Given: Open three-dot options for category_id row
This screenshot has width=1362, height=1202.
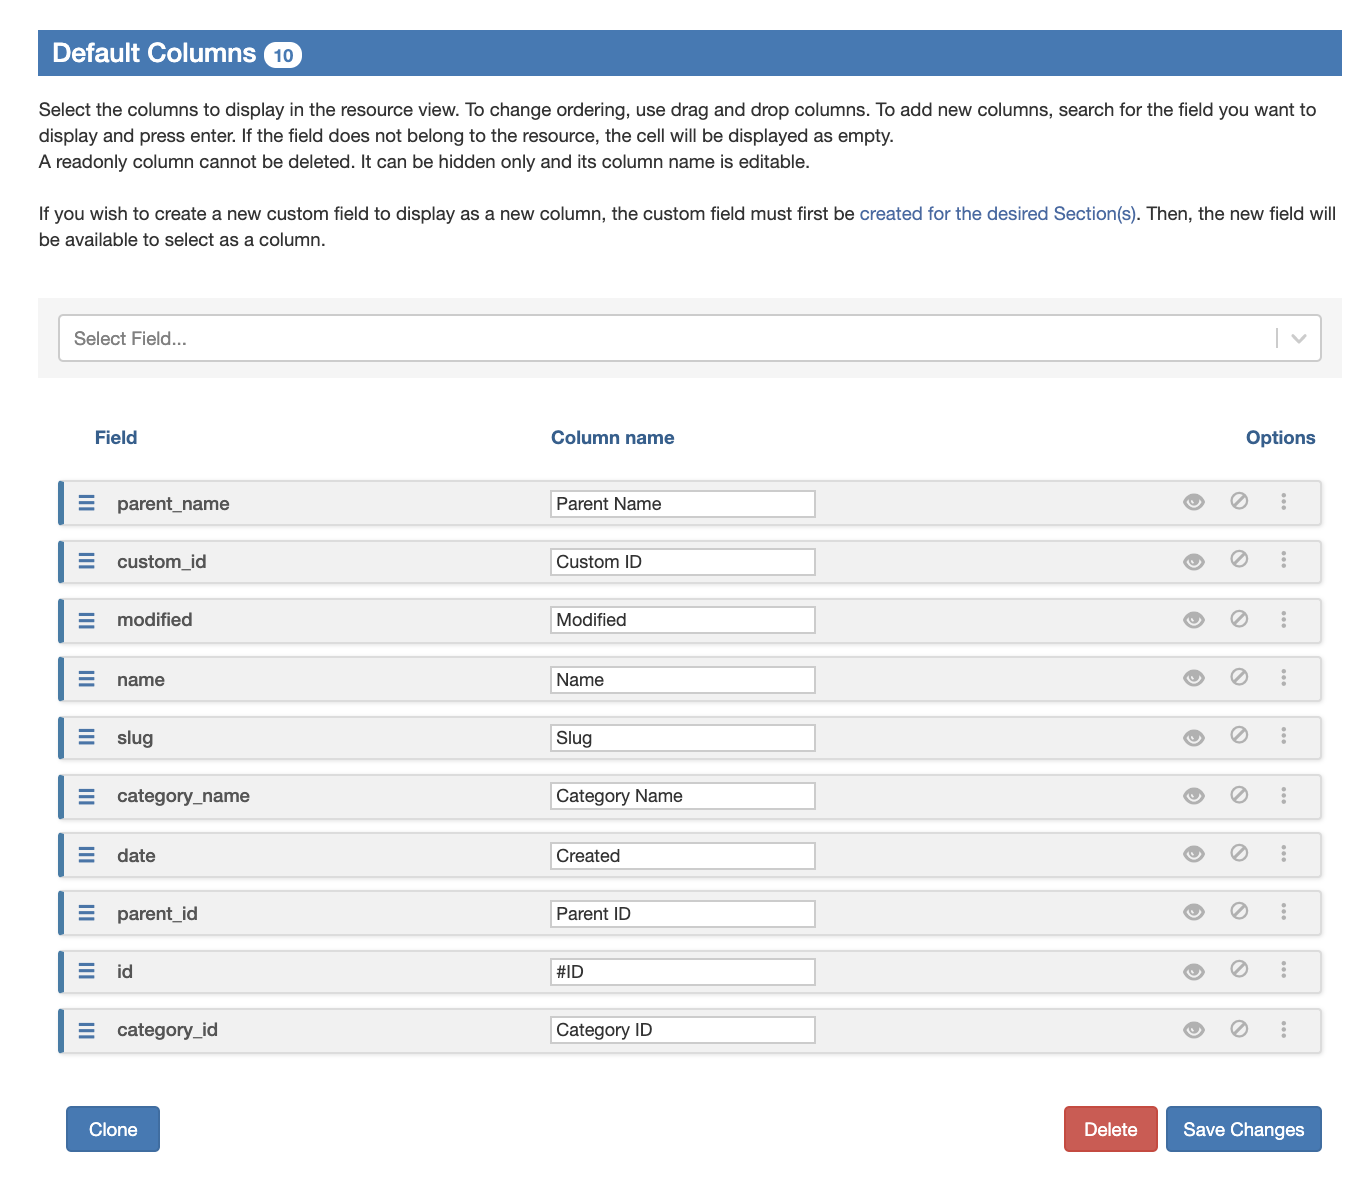Looking at the screenshot, I should [1283, 1029].
